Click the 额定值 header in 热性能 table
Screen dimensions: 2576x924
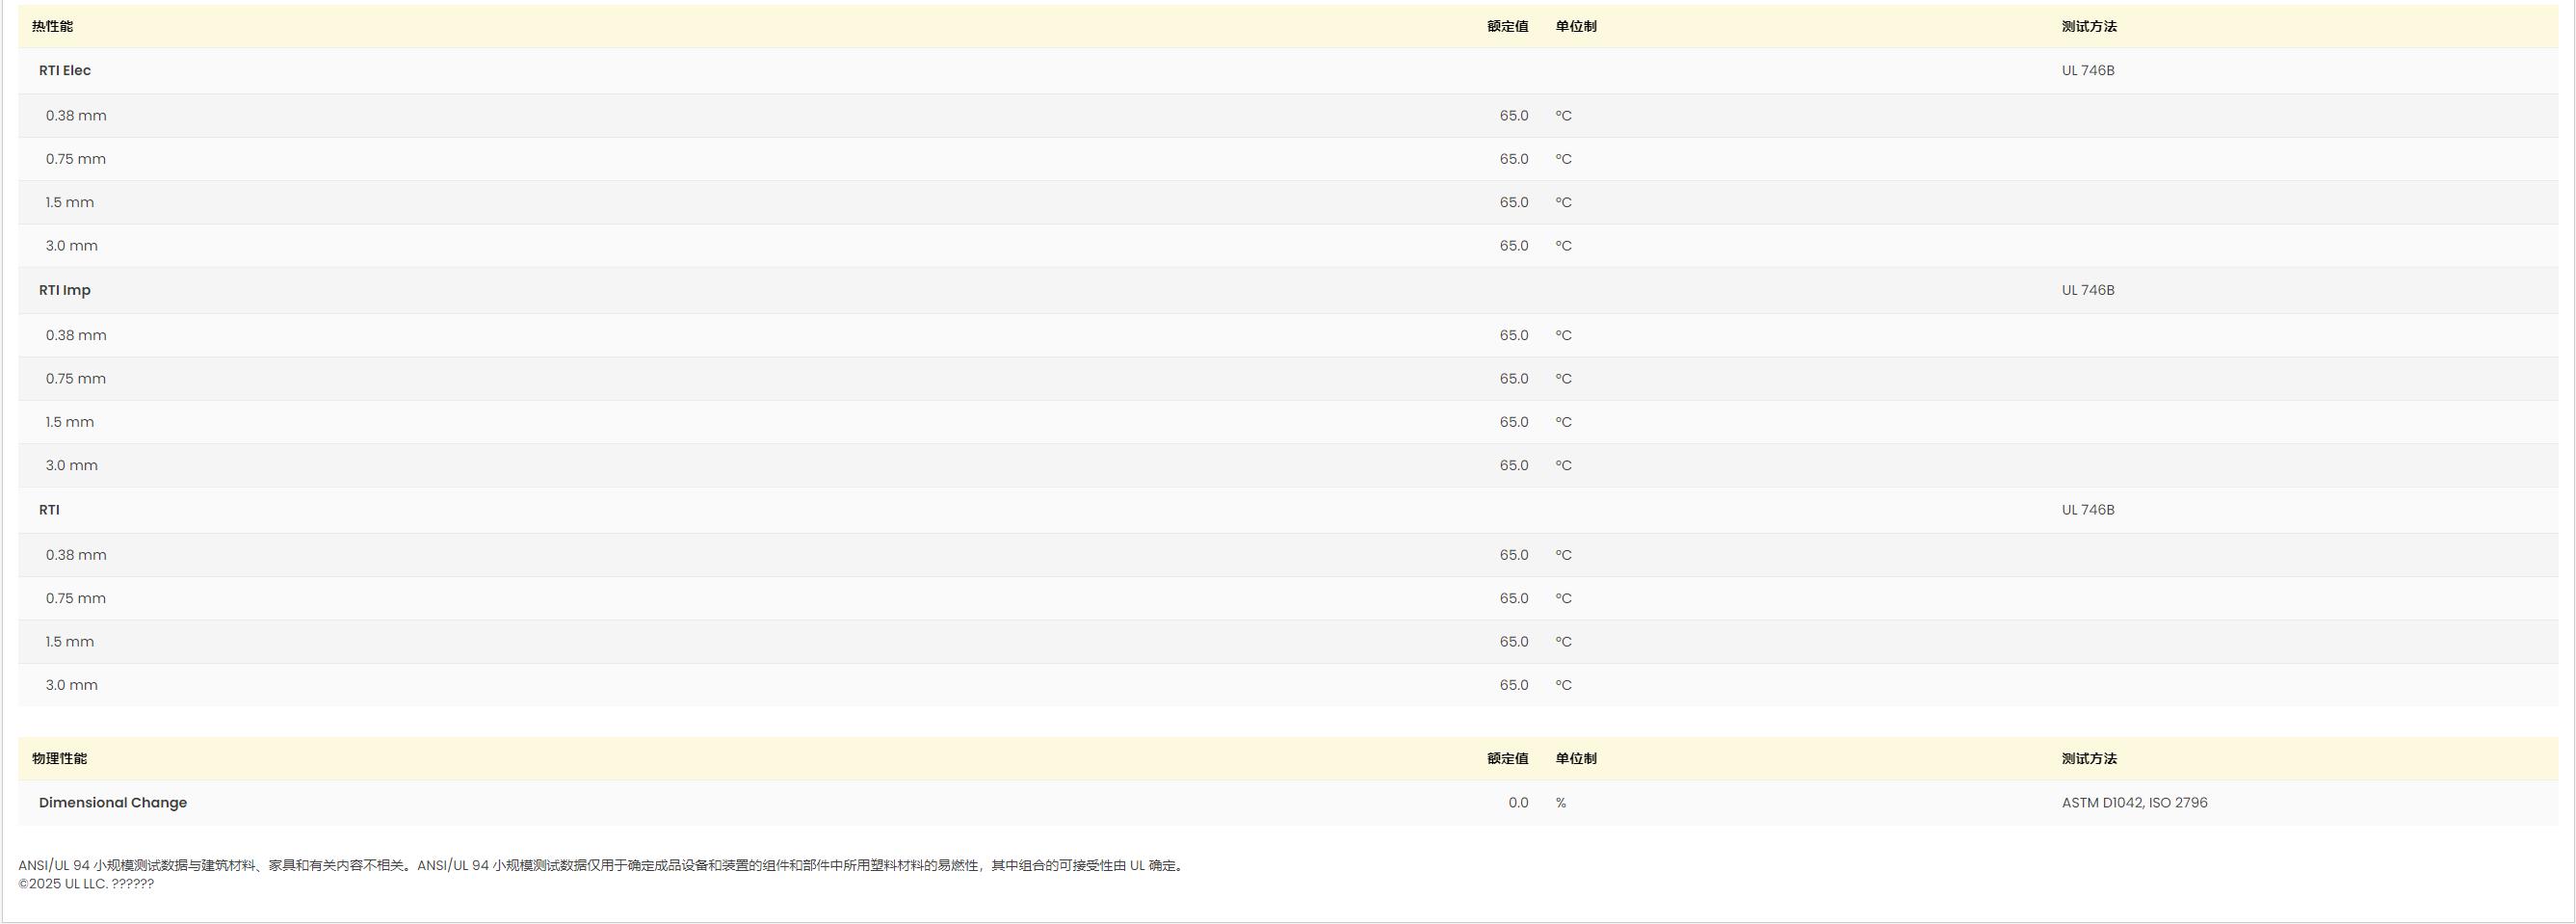coord(1507,27)
